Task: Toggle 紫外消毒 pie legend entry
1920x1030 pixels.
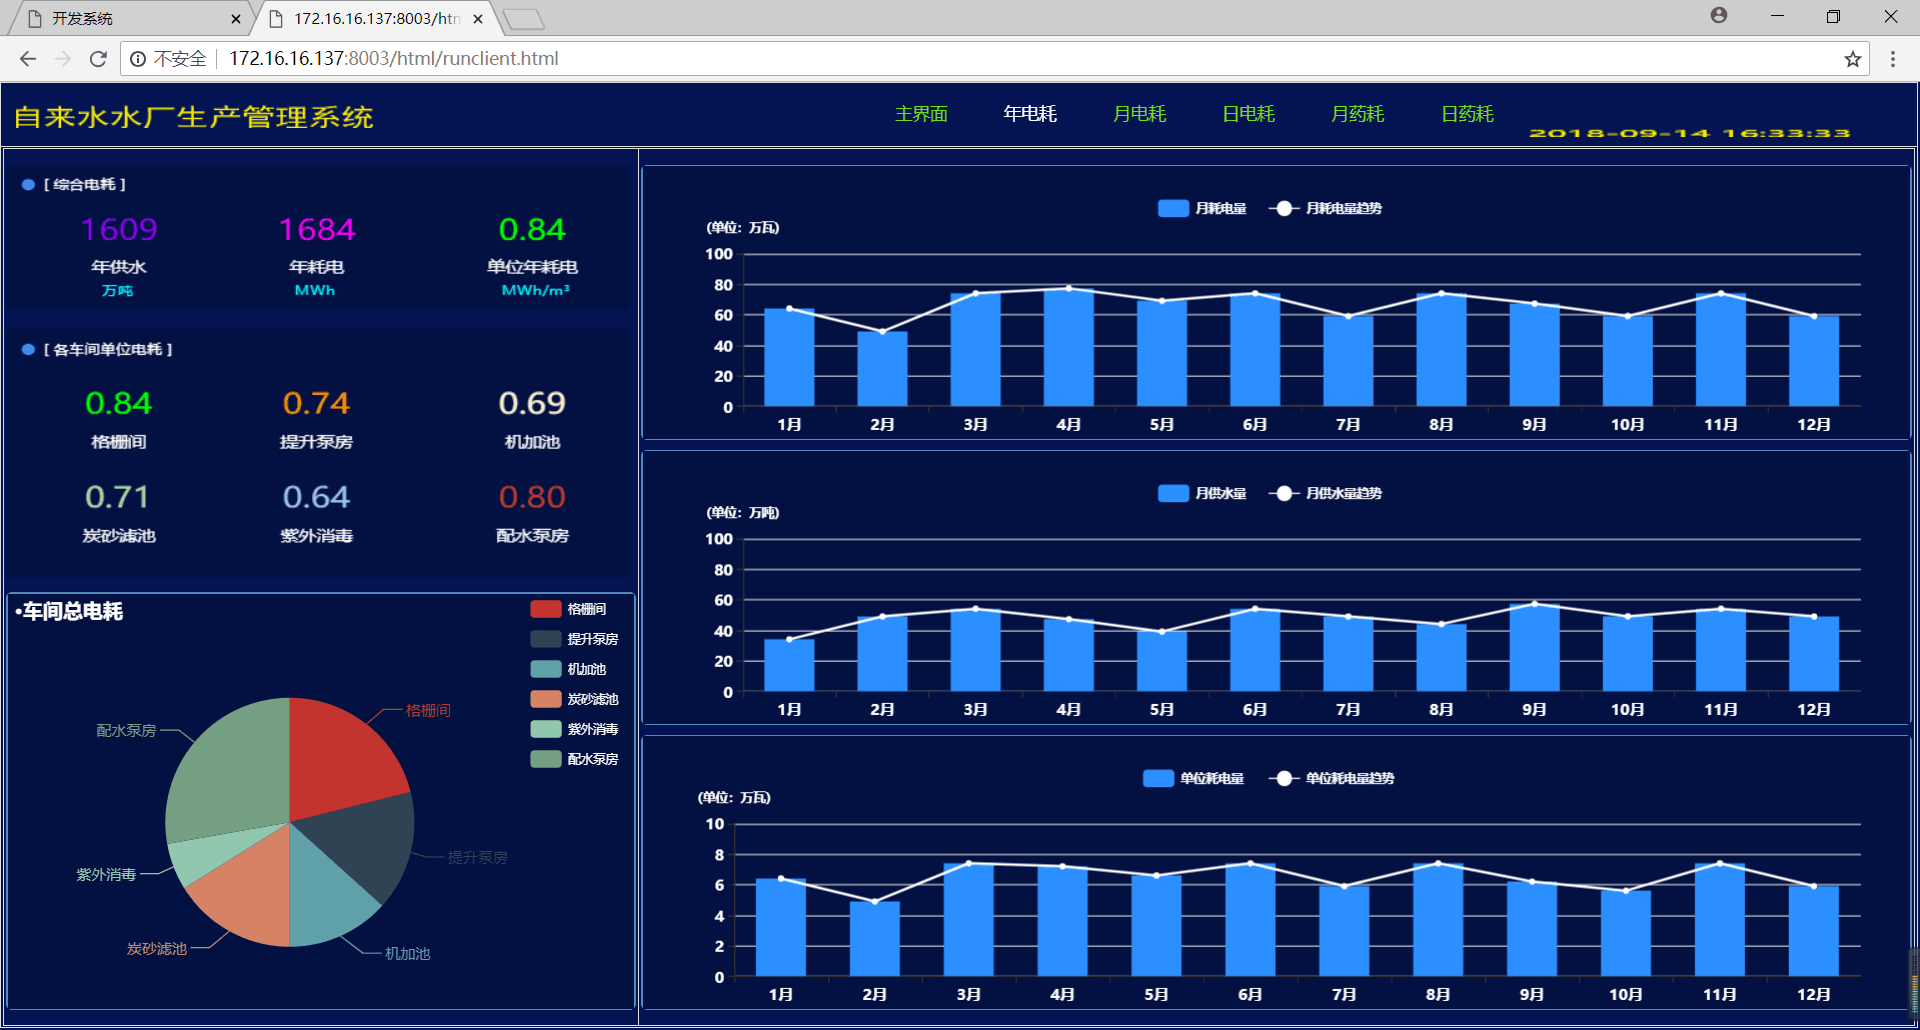Action: 575,729
